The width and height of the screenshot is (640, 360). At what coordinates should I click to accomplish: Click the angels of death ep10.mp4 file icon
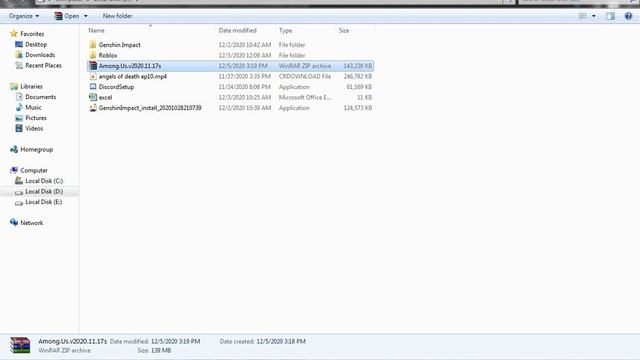coord(93,76)
